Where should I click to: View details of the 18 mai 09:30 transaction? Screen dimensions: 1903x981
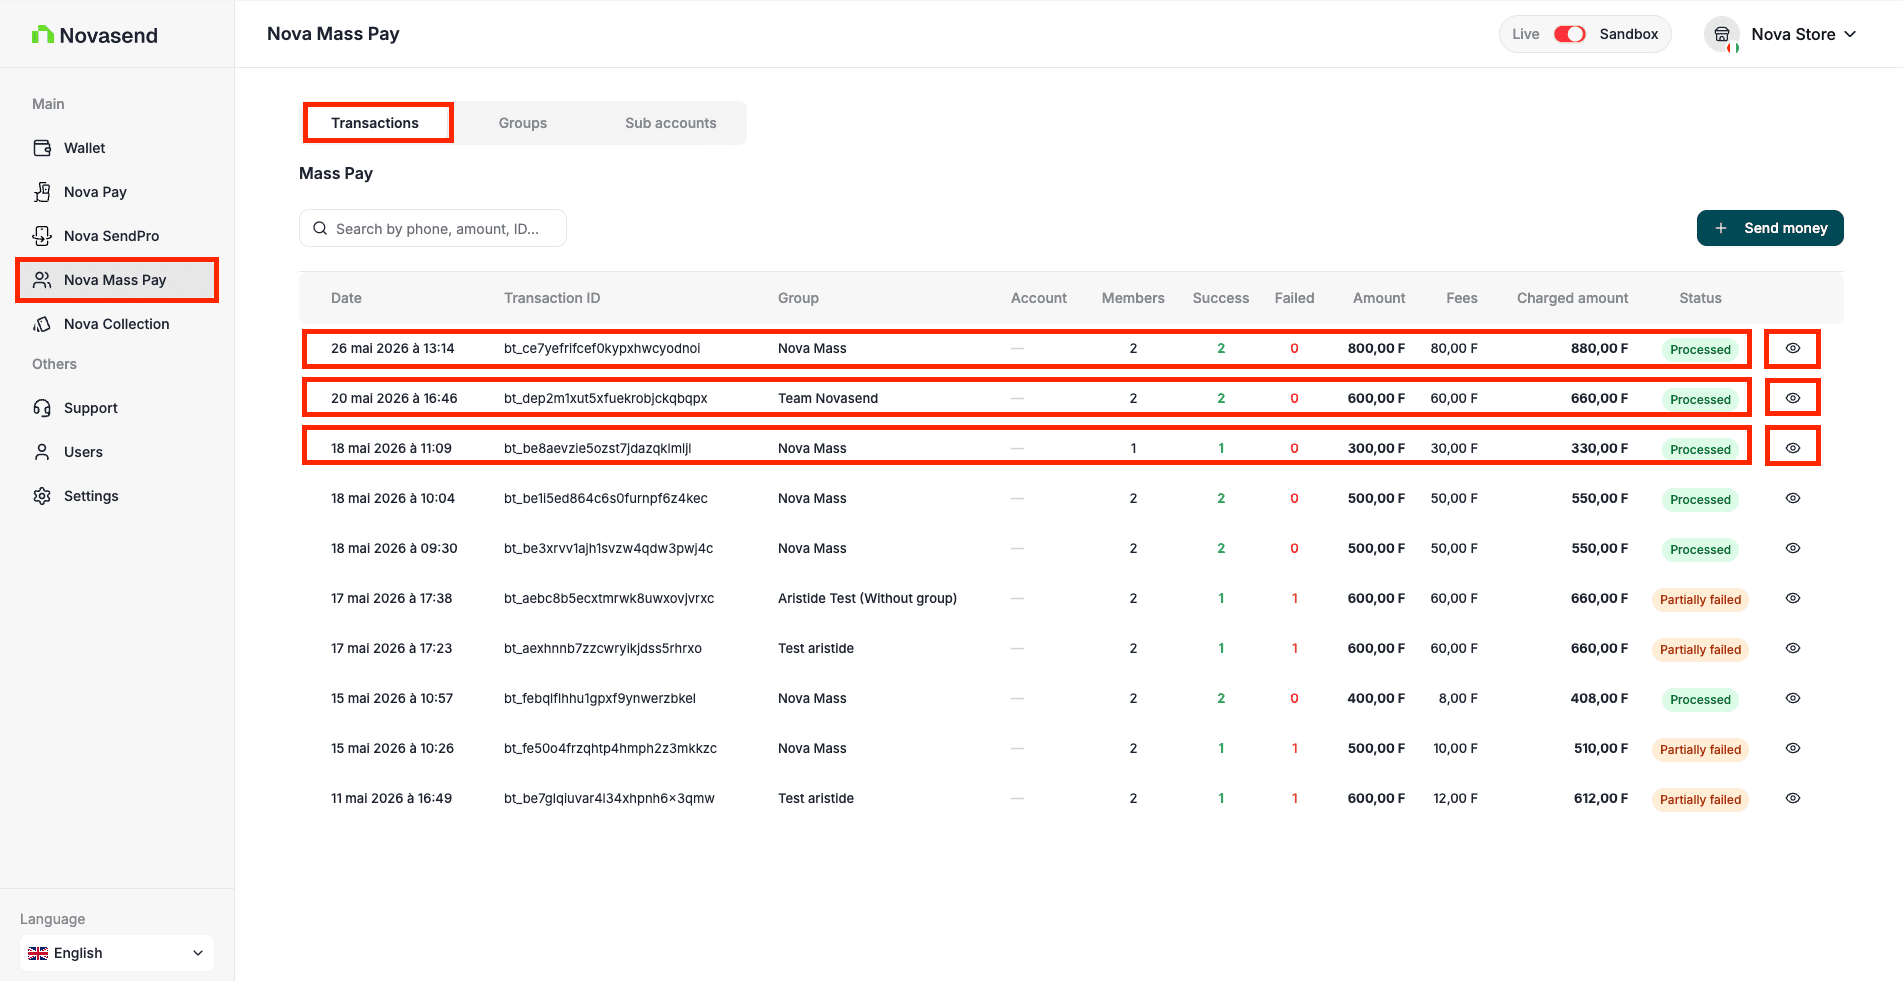click(1793, 548)
